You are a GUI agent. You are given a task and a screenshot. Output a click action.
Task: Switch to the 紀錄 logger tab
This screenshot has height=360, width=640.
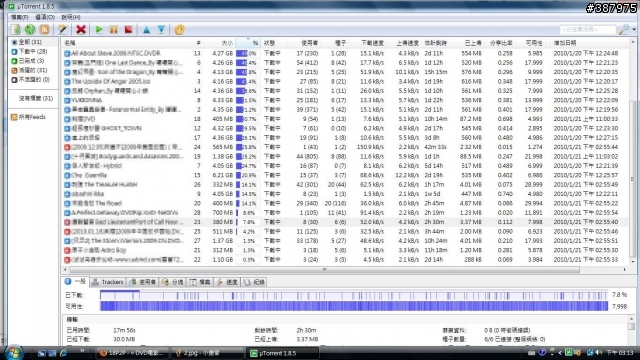pyautogui.click(x=254, y=282)
